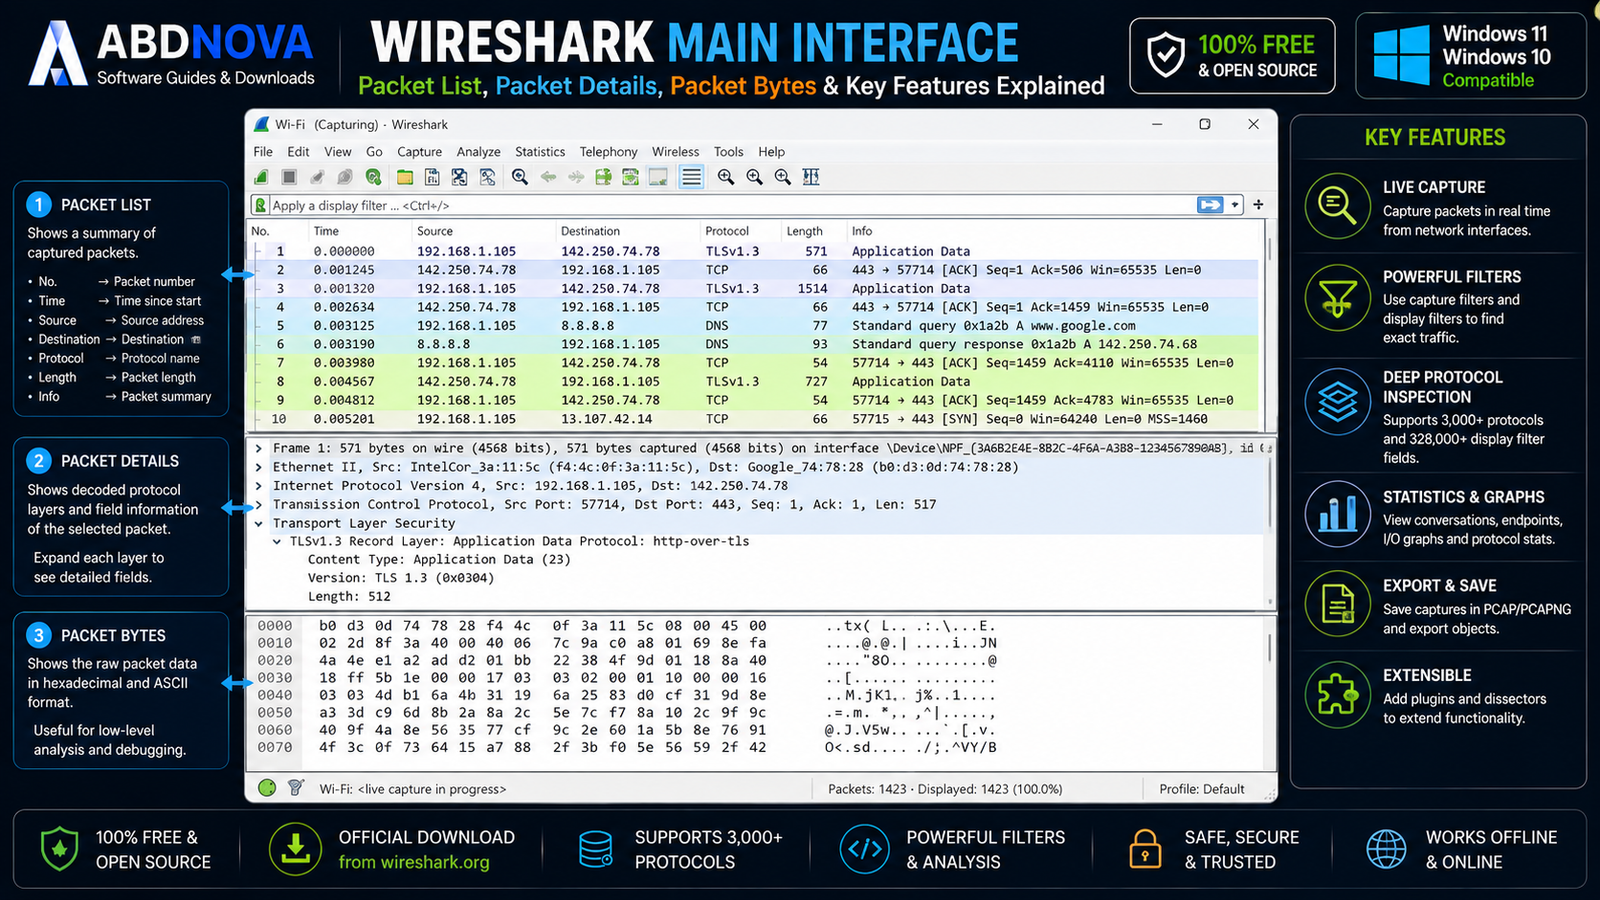Expand the Ethernet II layer

click(259, 467)
